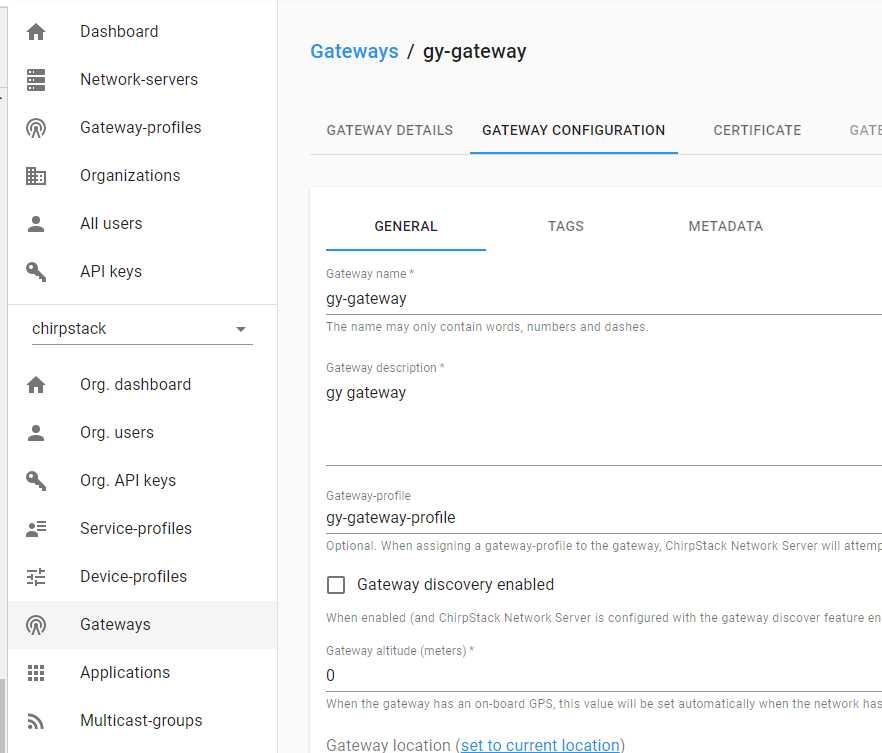Switch to the Tags sub-tab
This screenshot has height=753, width=882.
pyautogui.click(x=566, y=227)
